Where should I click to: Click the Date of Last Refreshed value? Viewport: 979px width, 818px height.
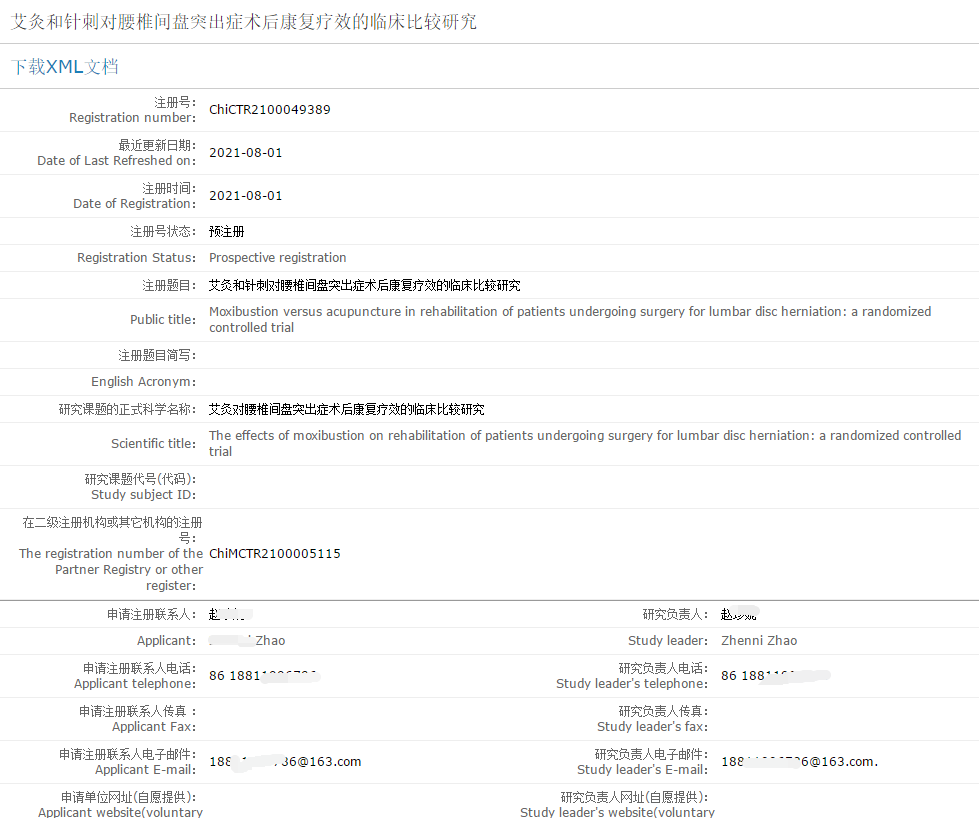point(245,153)
